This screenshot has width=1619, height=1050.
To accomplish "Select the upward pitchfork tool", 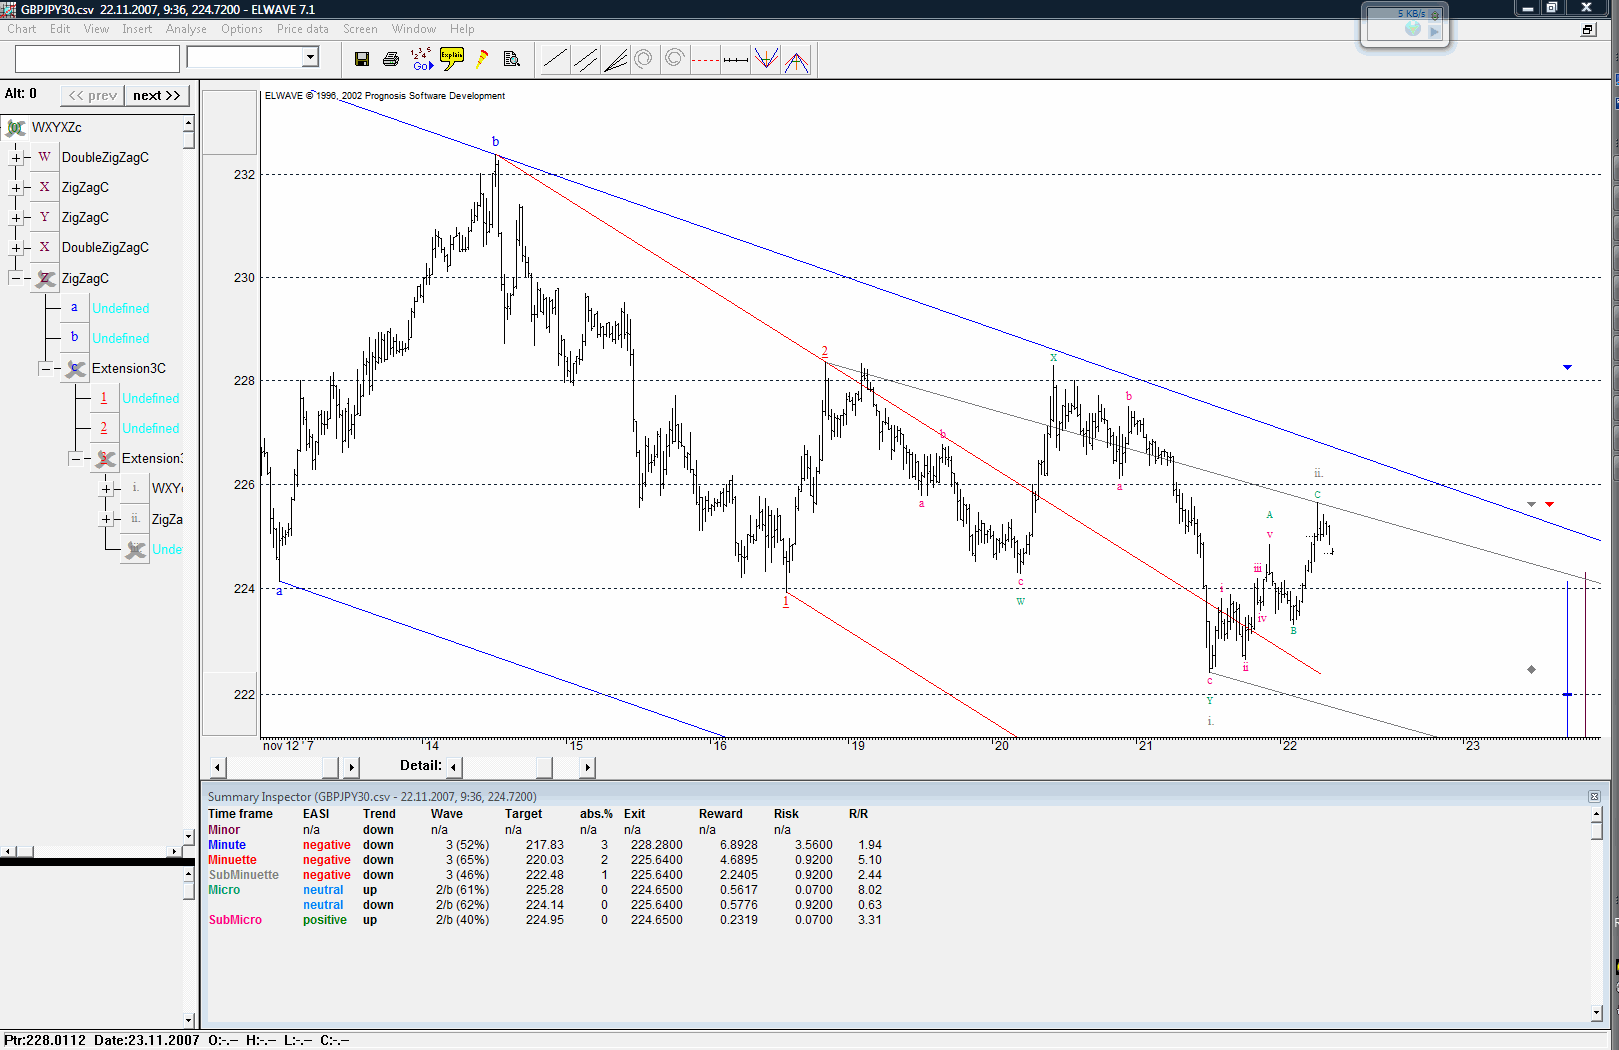I will tap(796, 60).
